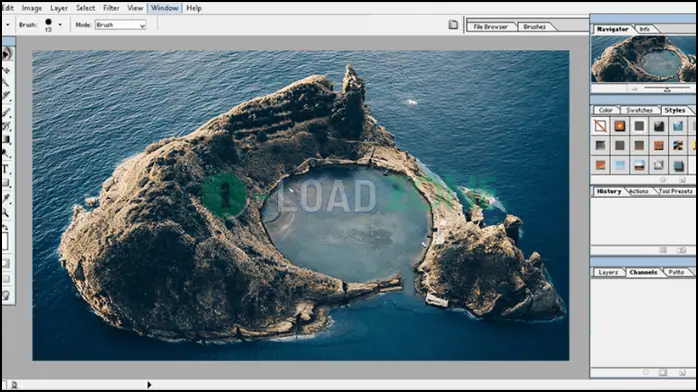Image resolution: width=698 pixels, height=392 pixels.
Task: Create new style in Styles panel
Action: click(x=682, y=180)
